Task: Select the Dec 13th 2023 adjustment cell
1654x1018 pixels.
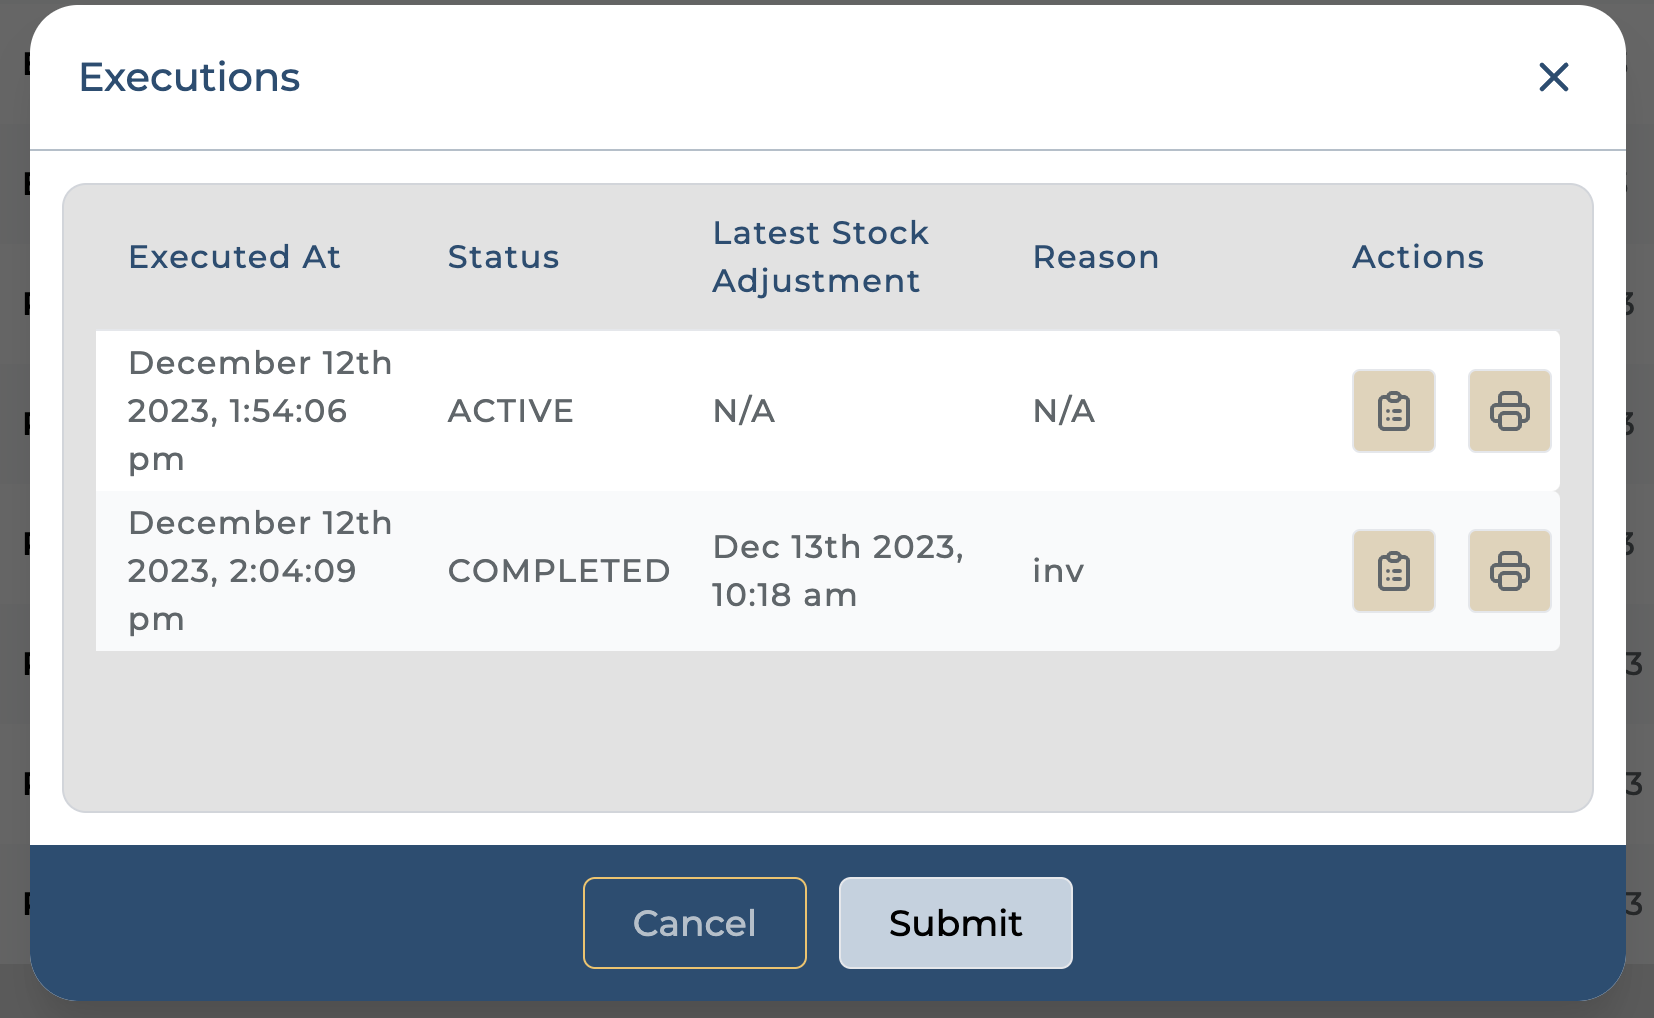Action: pos(837,571)
